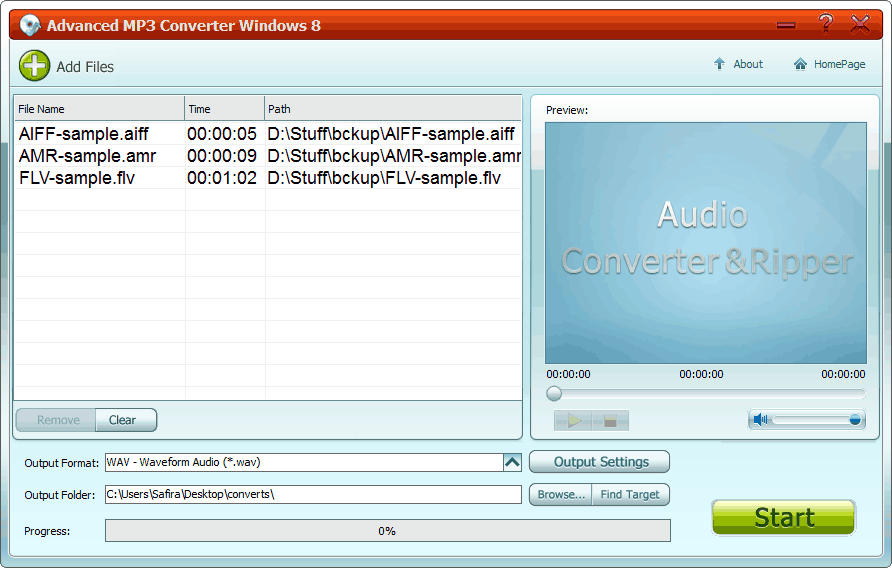The width and height of the screenshot is (892, 568).
Task: Click the Browse... button
Action: tap(561, 495)
